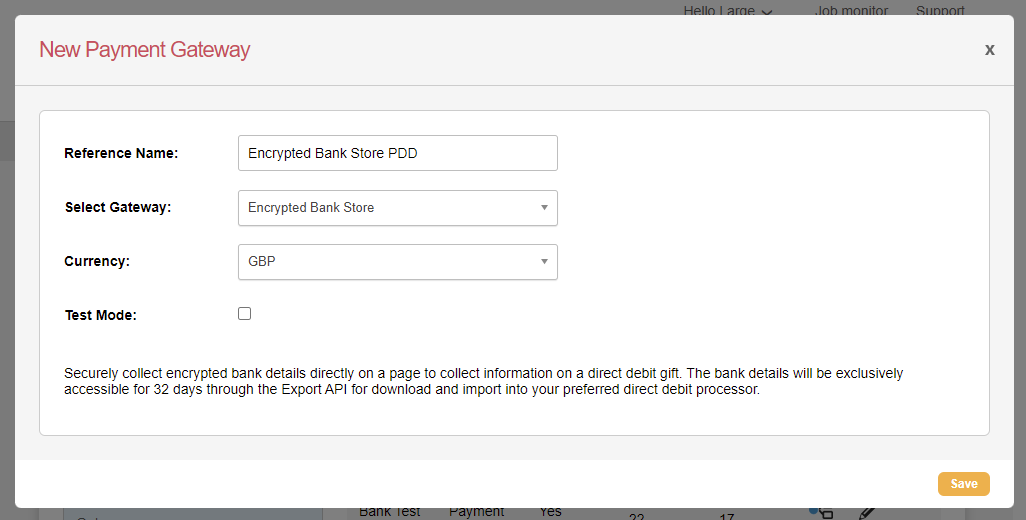This screenshot has width=1026, height=520.
Task: Click the New Payment Gateway title
Action: pyautogui.click(x=144, y=50)
